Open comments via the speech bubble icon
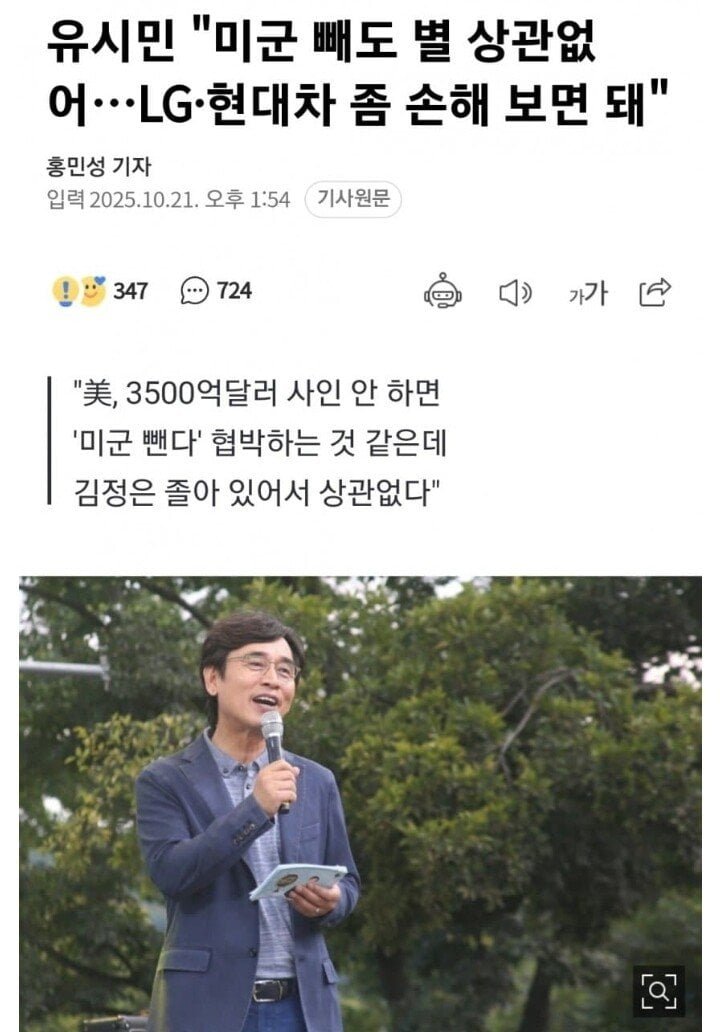This screenshot has width=720, height=1032. [194, 291]
